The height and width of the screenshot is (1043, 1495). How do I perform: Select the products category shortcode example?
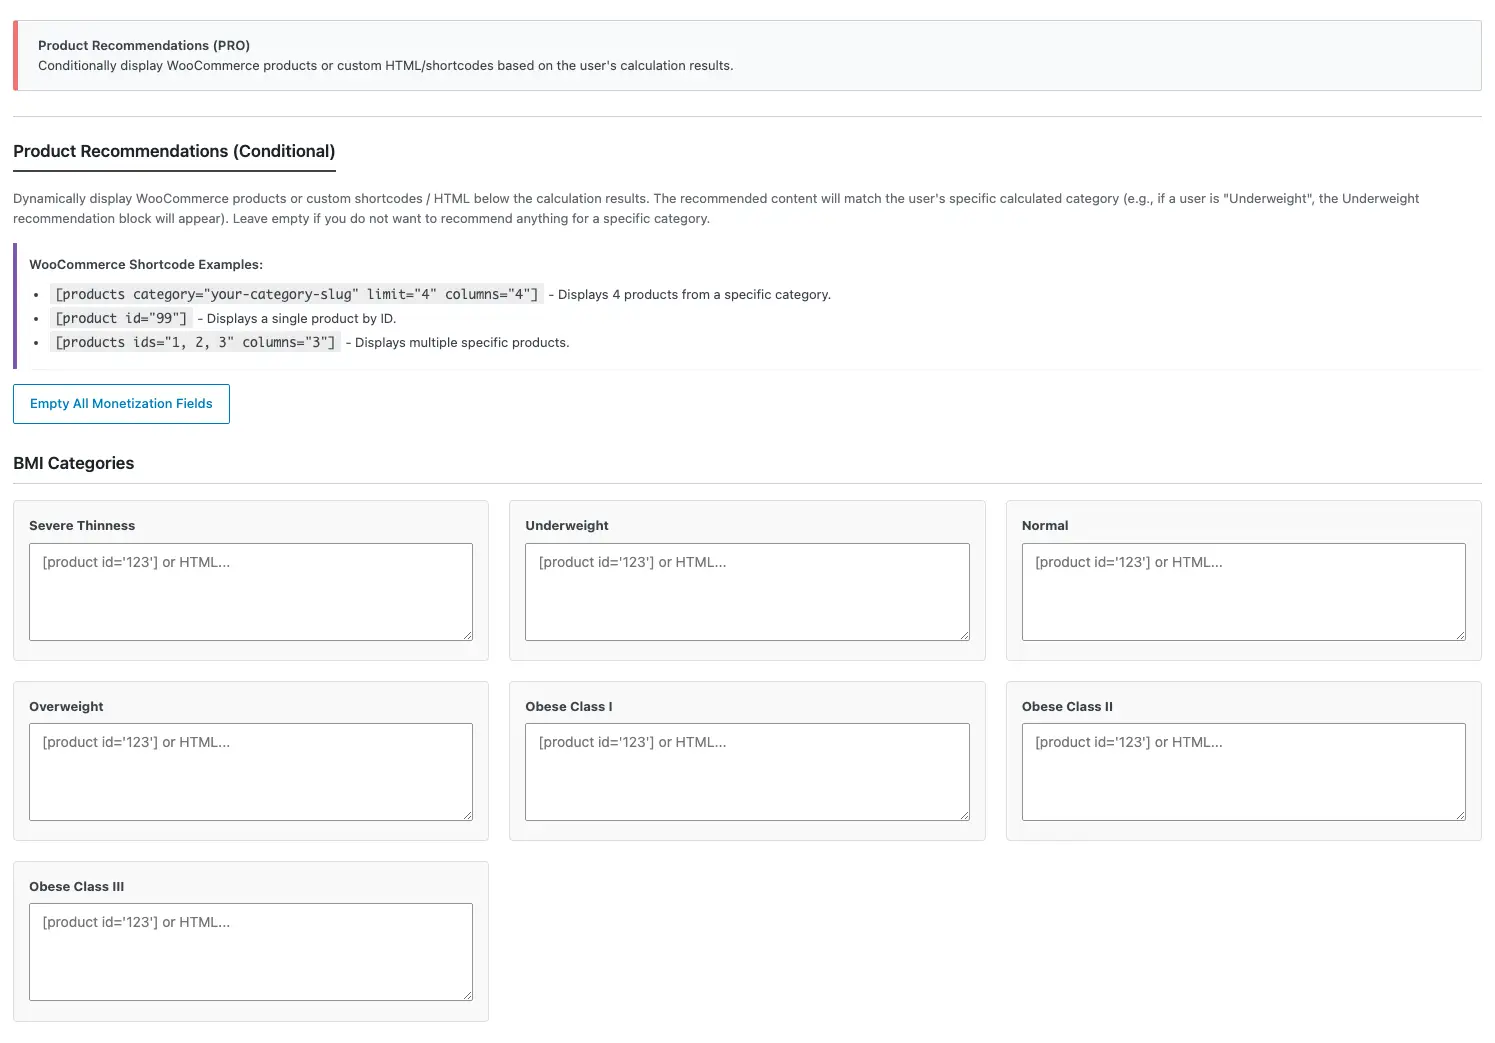(297, 294)
